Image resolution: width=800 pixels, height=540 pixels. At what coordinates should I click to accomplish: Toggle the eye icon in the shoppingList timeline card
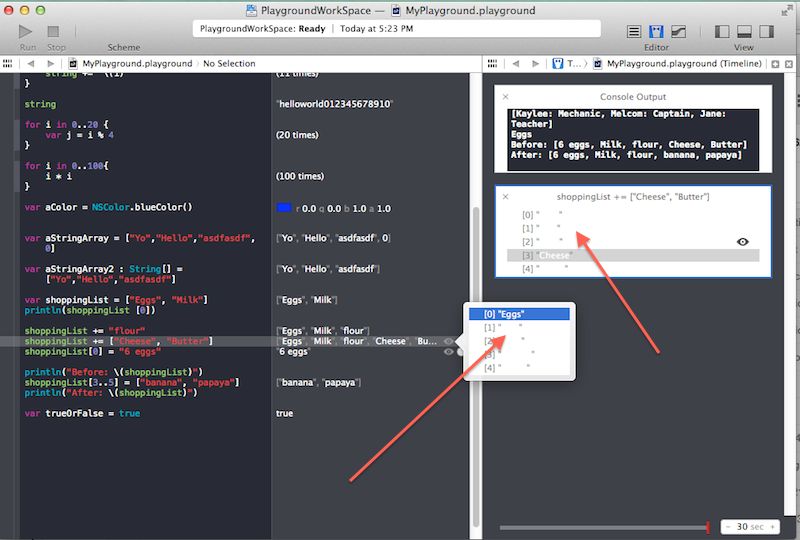tap(743, 242)
